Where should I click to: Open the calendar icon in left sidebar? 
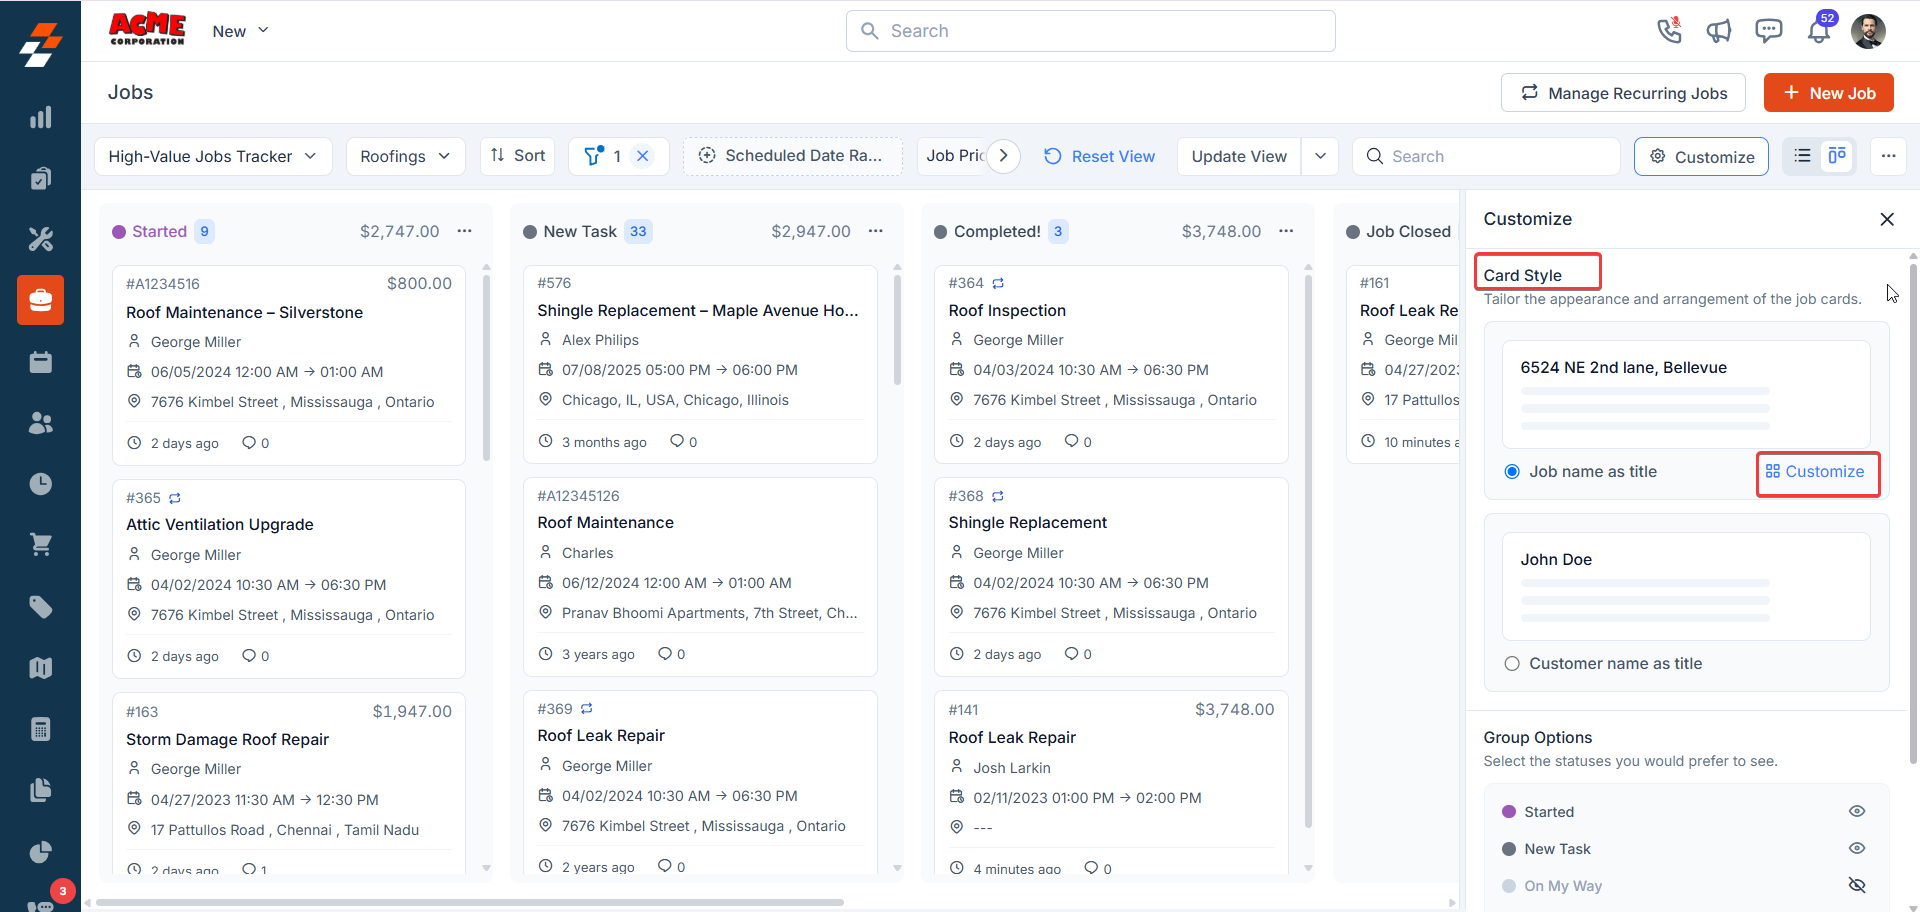(x=40, y=362)
